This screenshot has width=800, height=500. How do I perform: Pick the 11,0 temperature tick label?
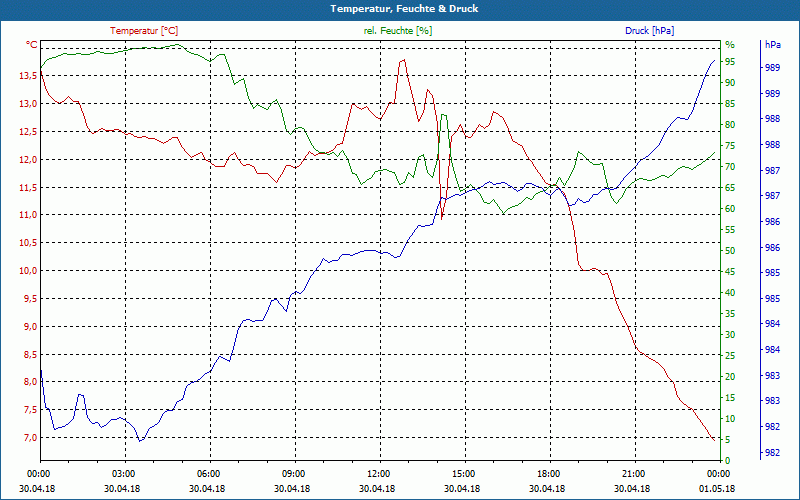pyautogui.click(x=29, y=215)
